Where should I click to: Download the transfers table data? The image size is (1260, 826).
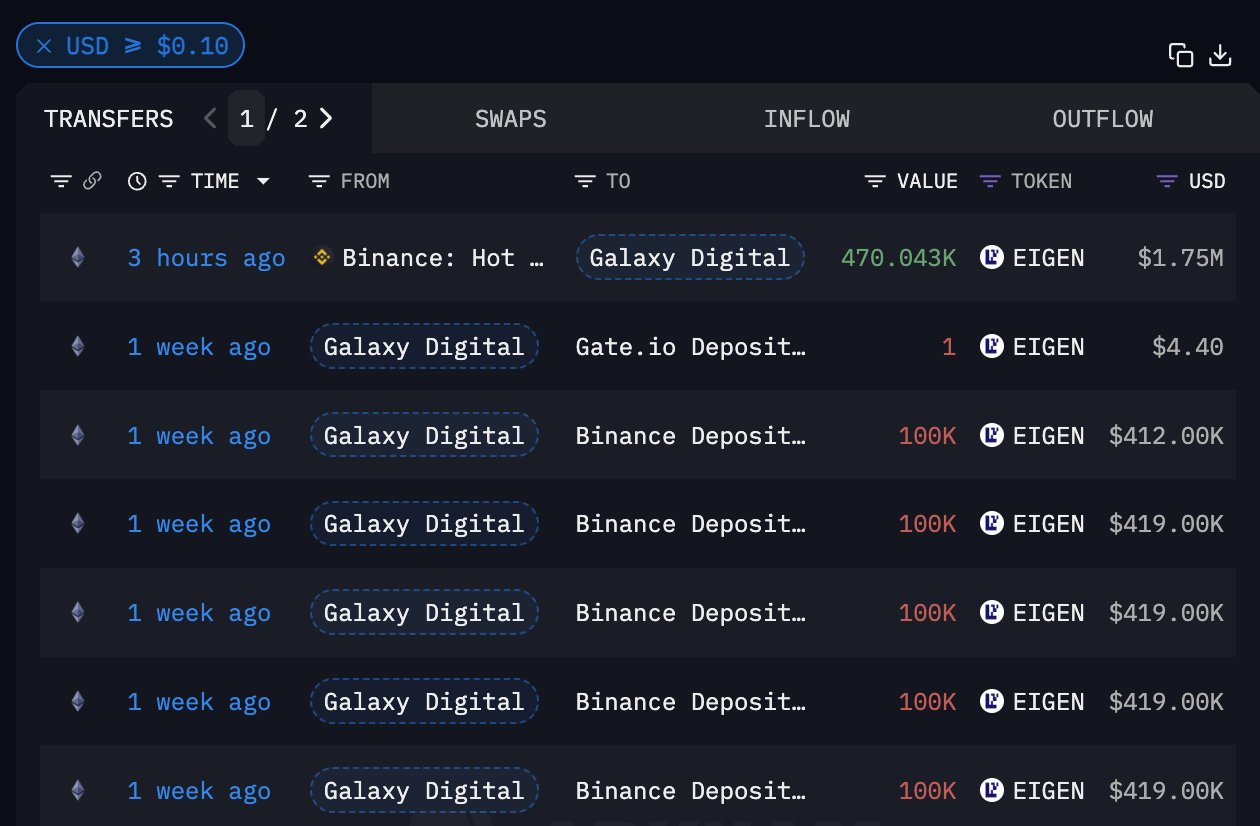[x=1220, y=56]
